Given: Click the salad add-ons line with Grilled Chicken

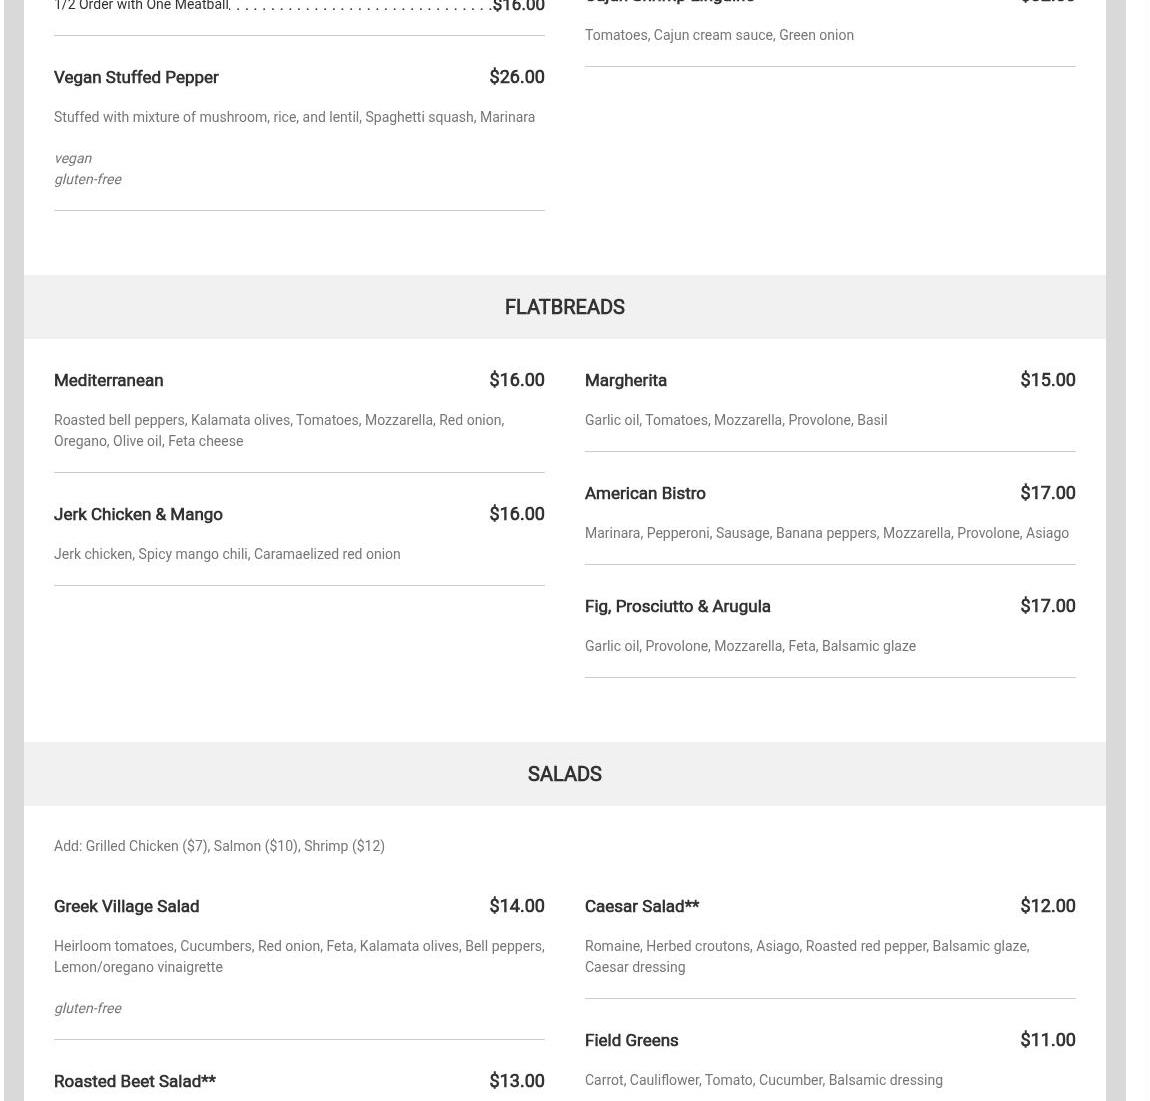Looking at the screenshot, I should click(x=219, y=846).
